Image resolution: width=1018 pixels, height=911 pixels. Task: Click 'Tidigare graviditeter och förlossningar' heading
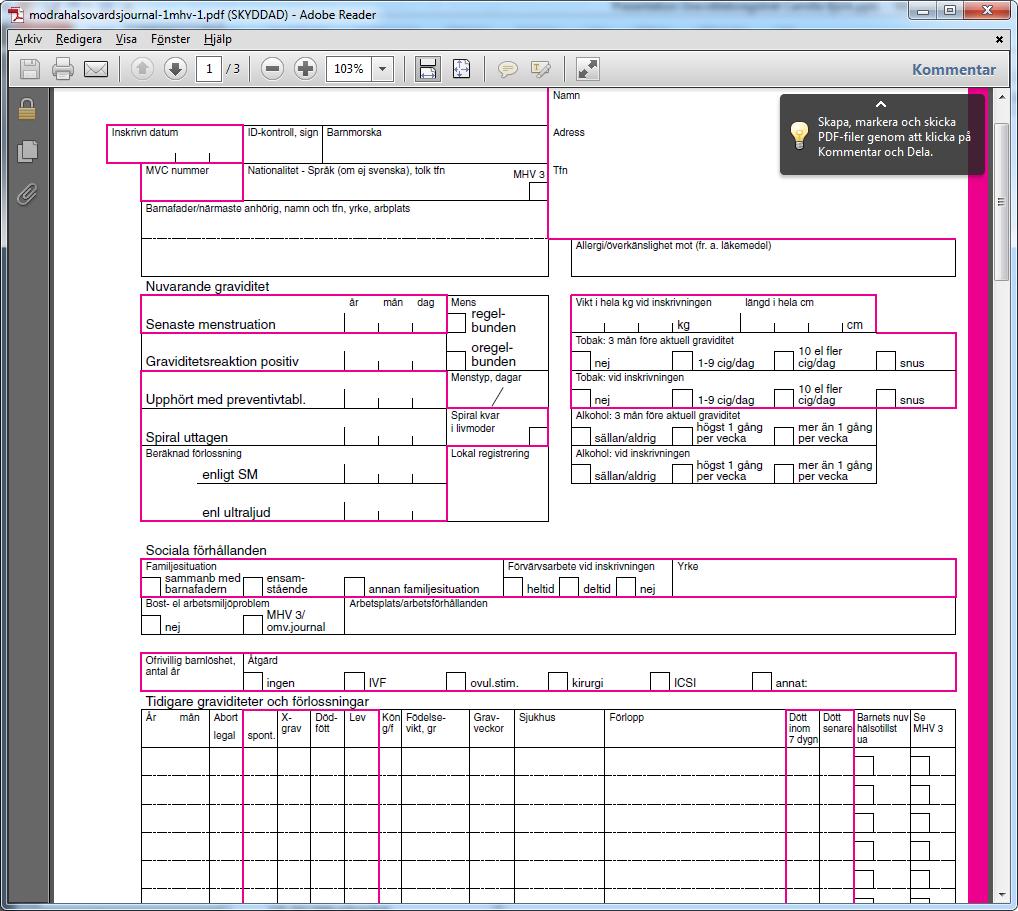[x=257, y=701]
